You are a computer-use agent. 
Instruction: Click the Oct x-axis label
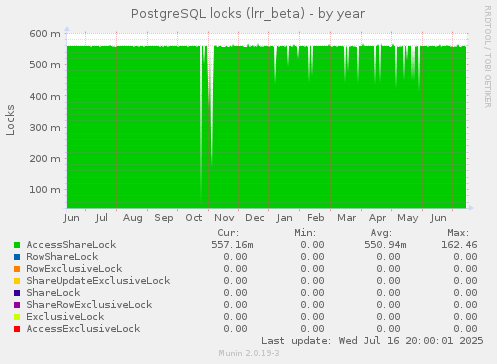pyautogui.click(x=194, y=218)
